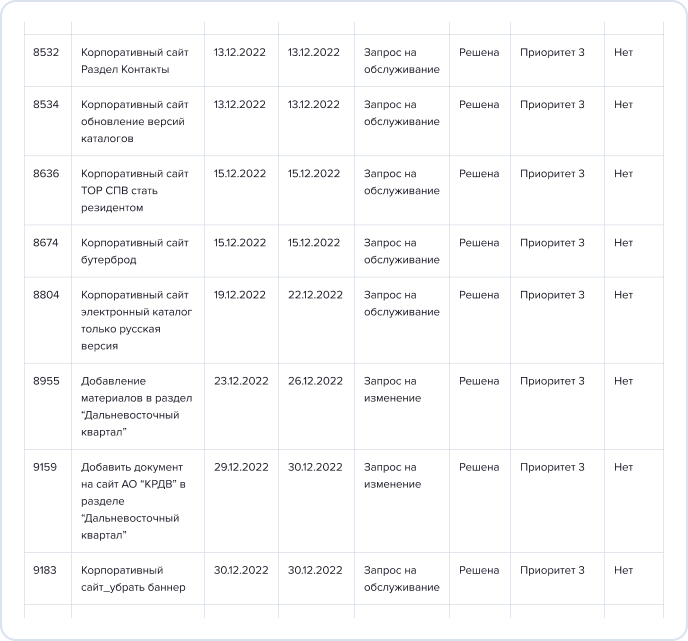Click the 29.12.2022 date cell
Image resolution: width=688 pixels, height=641 pixels.
pyautogui.click(x=241, y=467)
